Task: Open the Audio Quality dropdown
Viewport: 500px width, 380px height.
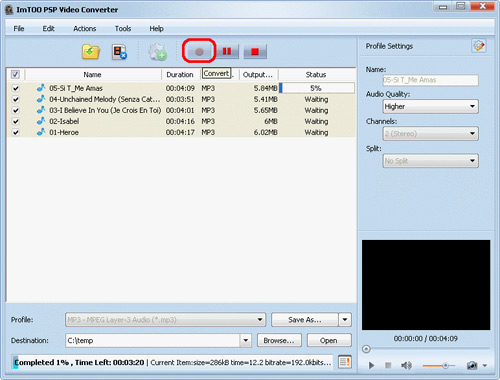Action: coord(430,107)
